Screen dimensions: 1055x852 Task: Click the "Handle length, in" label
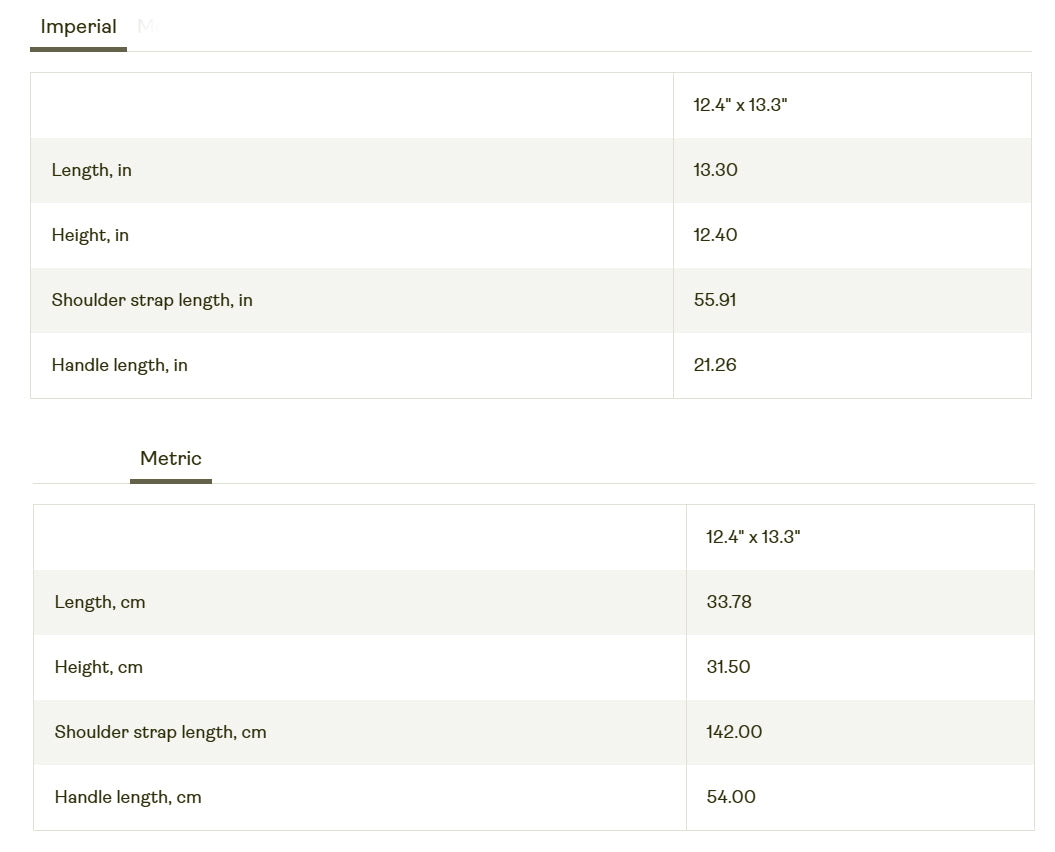120,365
